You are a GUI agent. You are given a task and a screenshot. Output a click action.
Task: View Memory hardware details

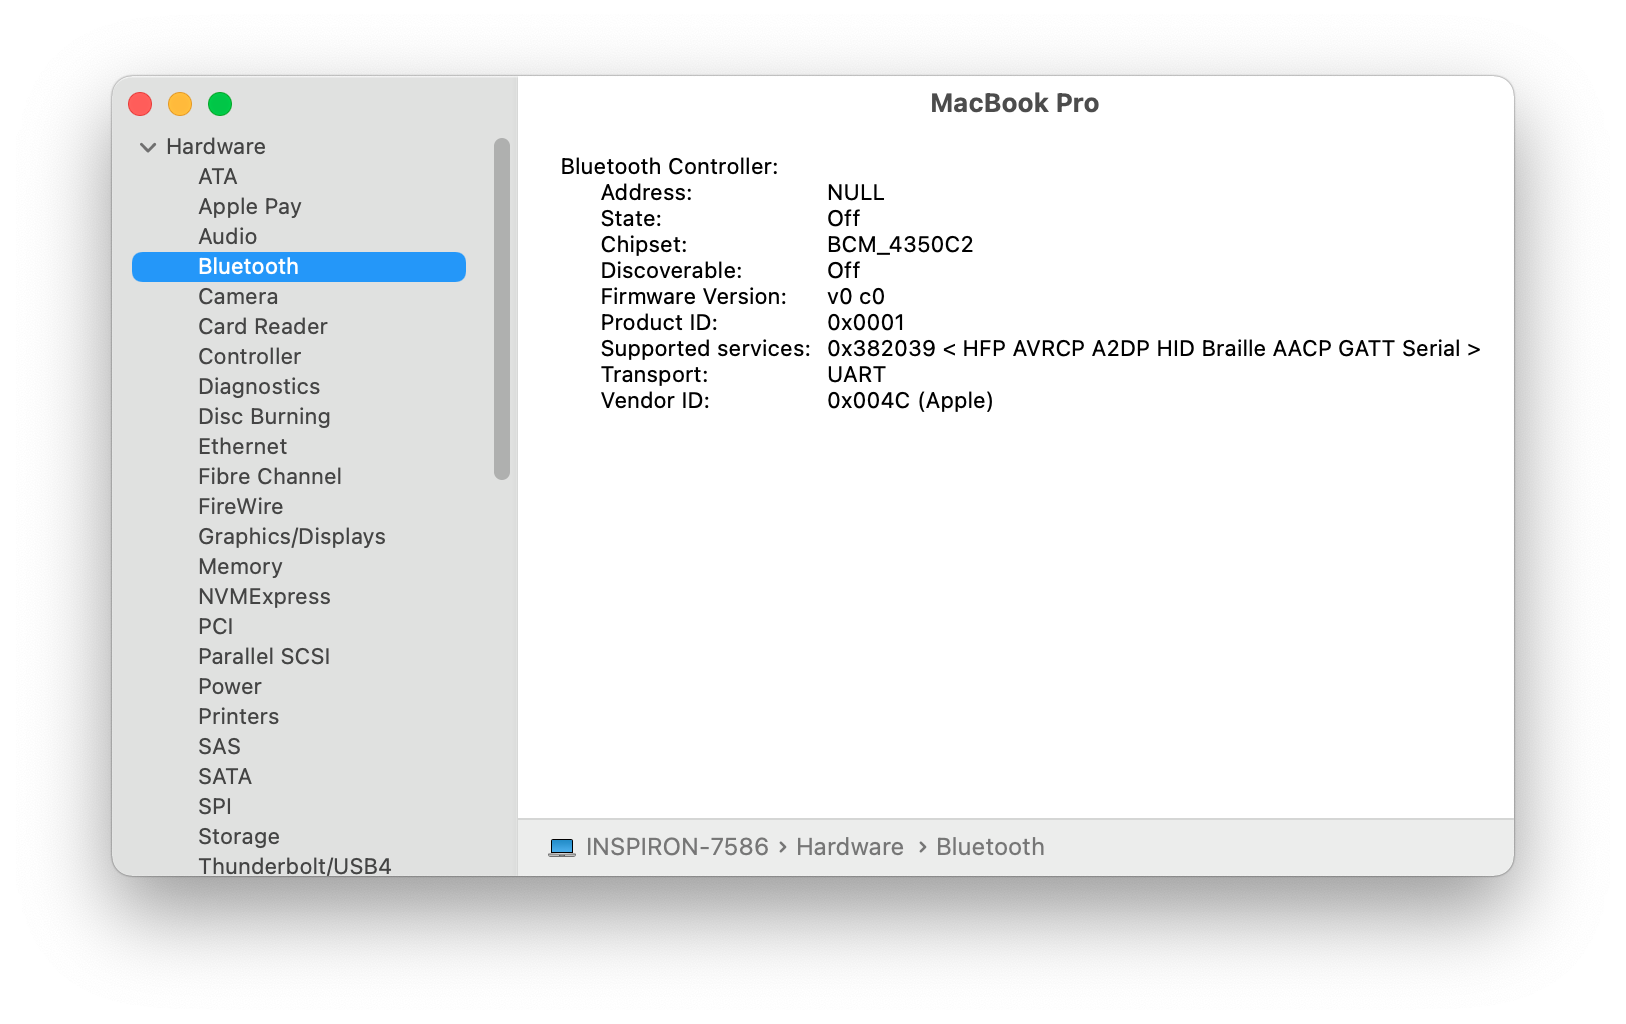240,566
